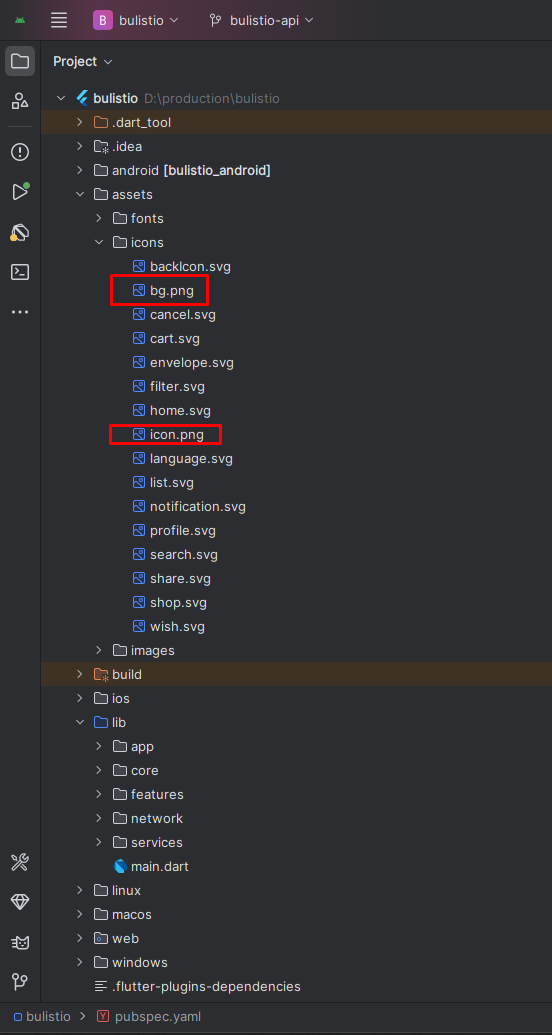Screen dimensions: 552x1035
Task: Open the Structure tool window icon
Action: (20, 101)
